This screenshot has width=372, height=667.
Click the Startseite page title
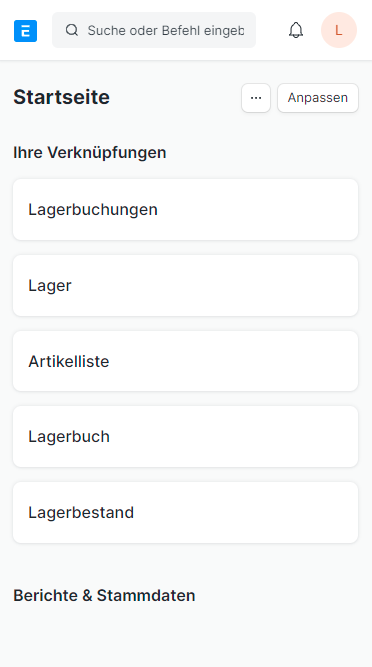pos(62,97)
